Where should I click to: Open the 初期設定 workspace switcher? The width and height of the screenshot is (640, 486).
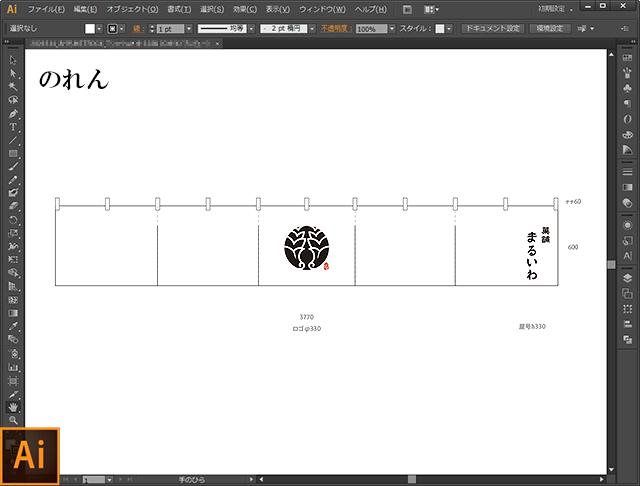click(556, 9)
